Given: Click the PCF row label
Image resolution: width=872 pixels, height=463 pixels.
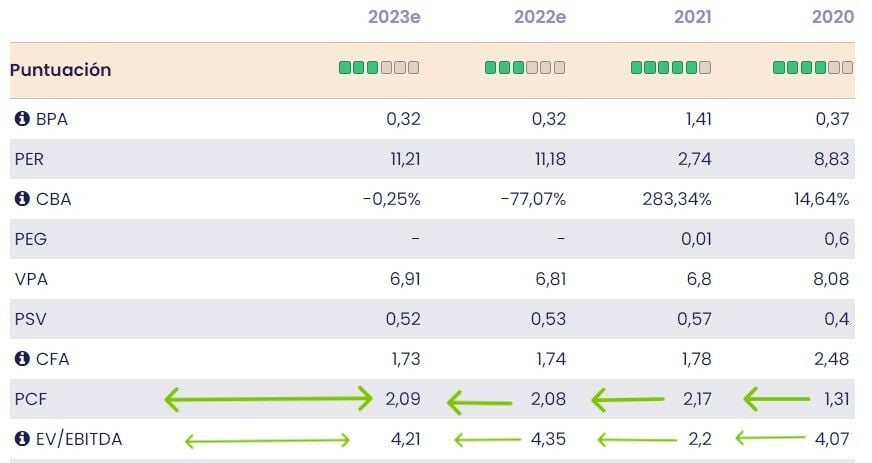Looking at the screenshot, I should [30, 399].
